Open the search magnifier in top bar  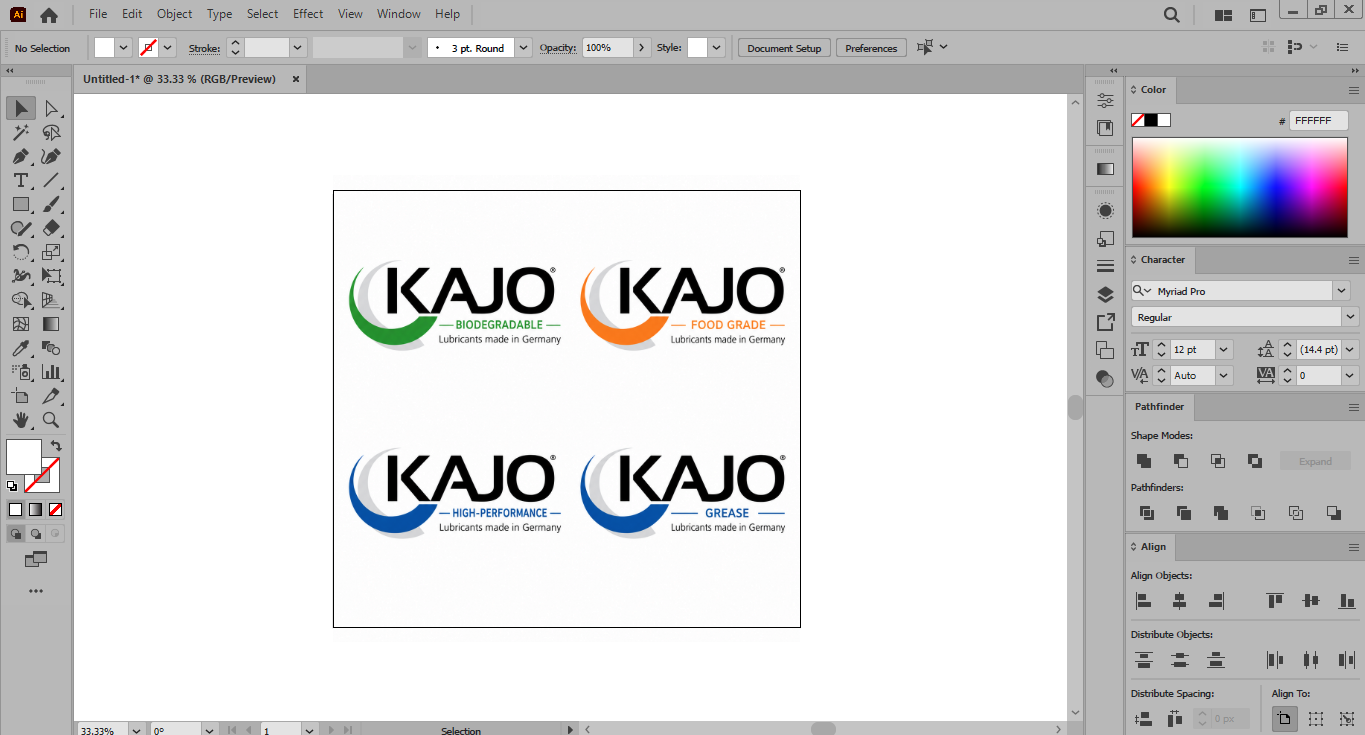(1172, 15)
